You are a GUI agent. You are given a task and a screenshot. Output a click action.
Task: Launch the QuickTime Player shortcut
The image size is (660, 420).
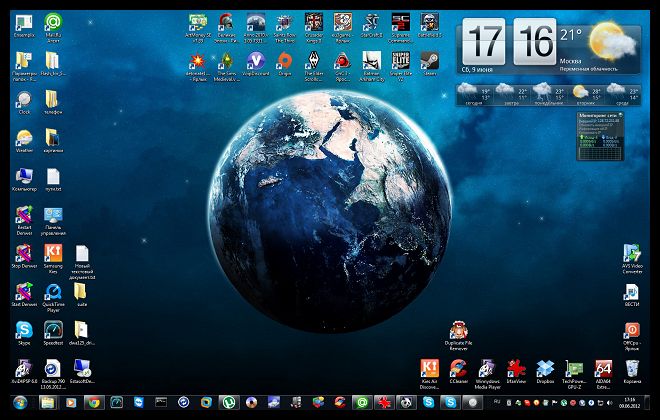click(53, 298)
